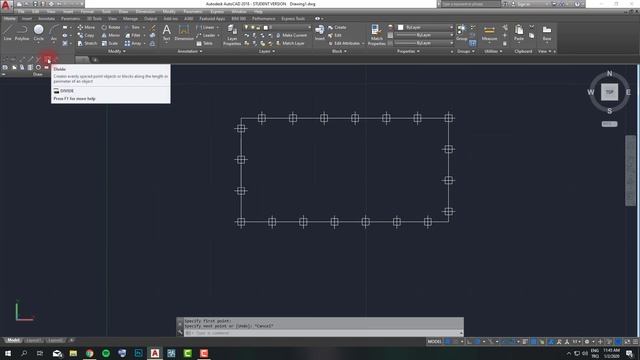This screenshot has height=360, width=640.
Task: Click Create block button
Action: coord(337,27)
